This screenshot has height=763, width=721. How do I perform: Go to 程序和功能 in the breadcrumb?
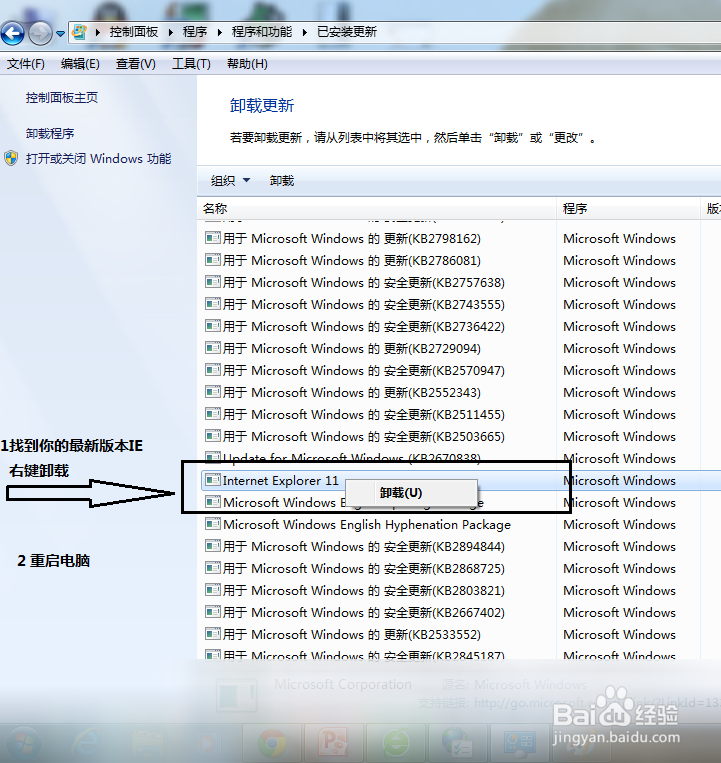(x=262, y=32)
